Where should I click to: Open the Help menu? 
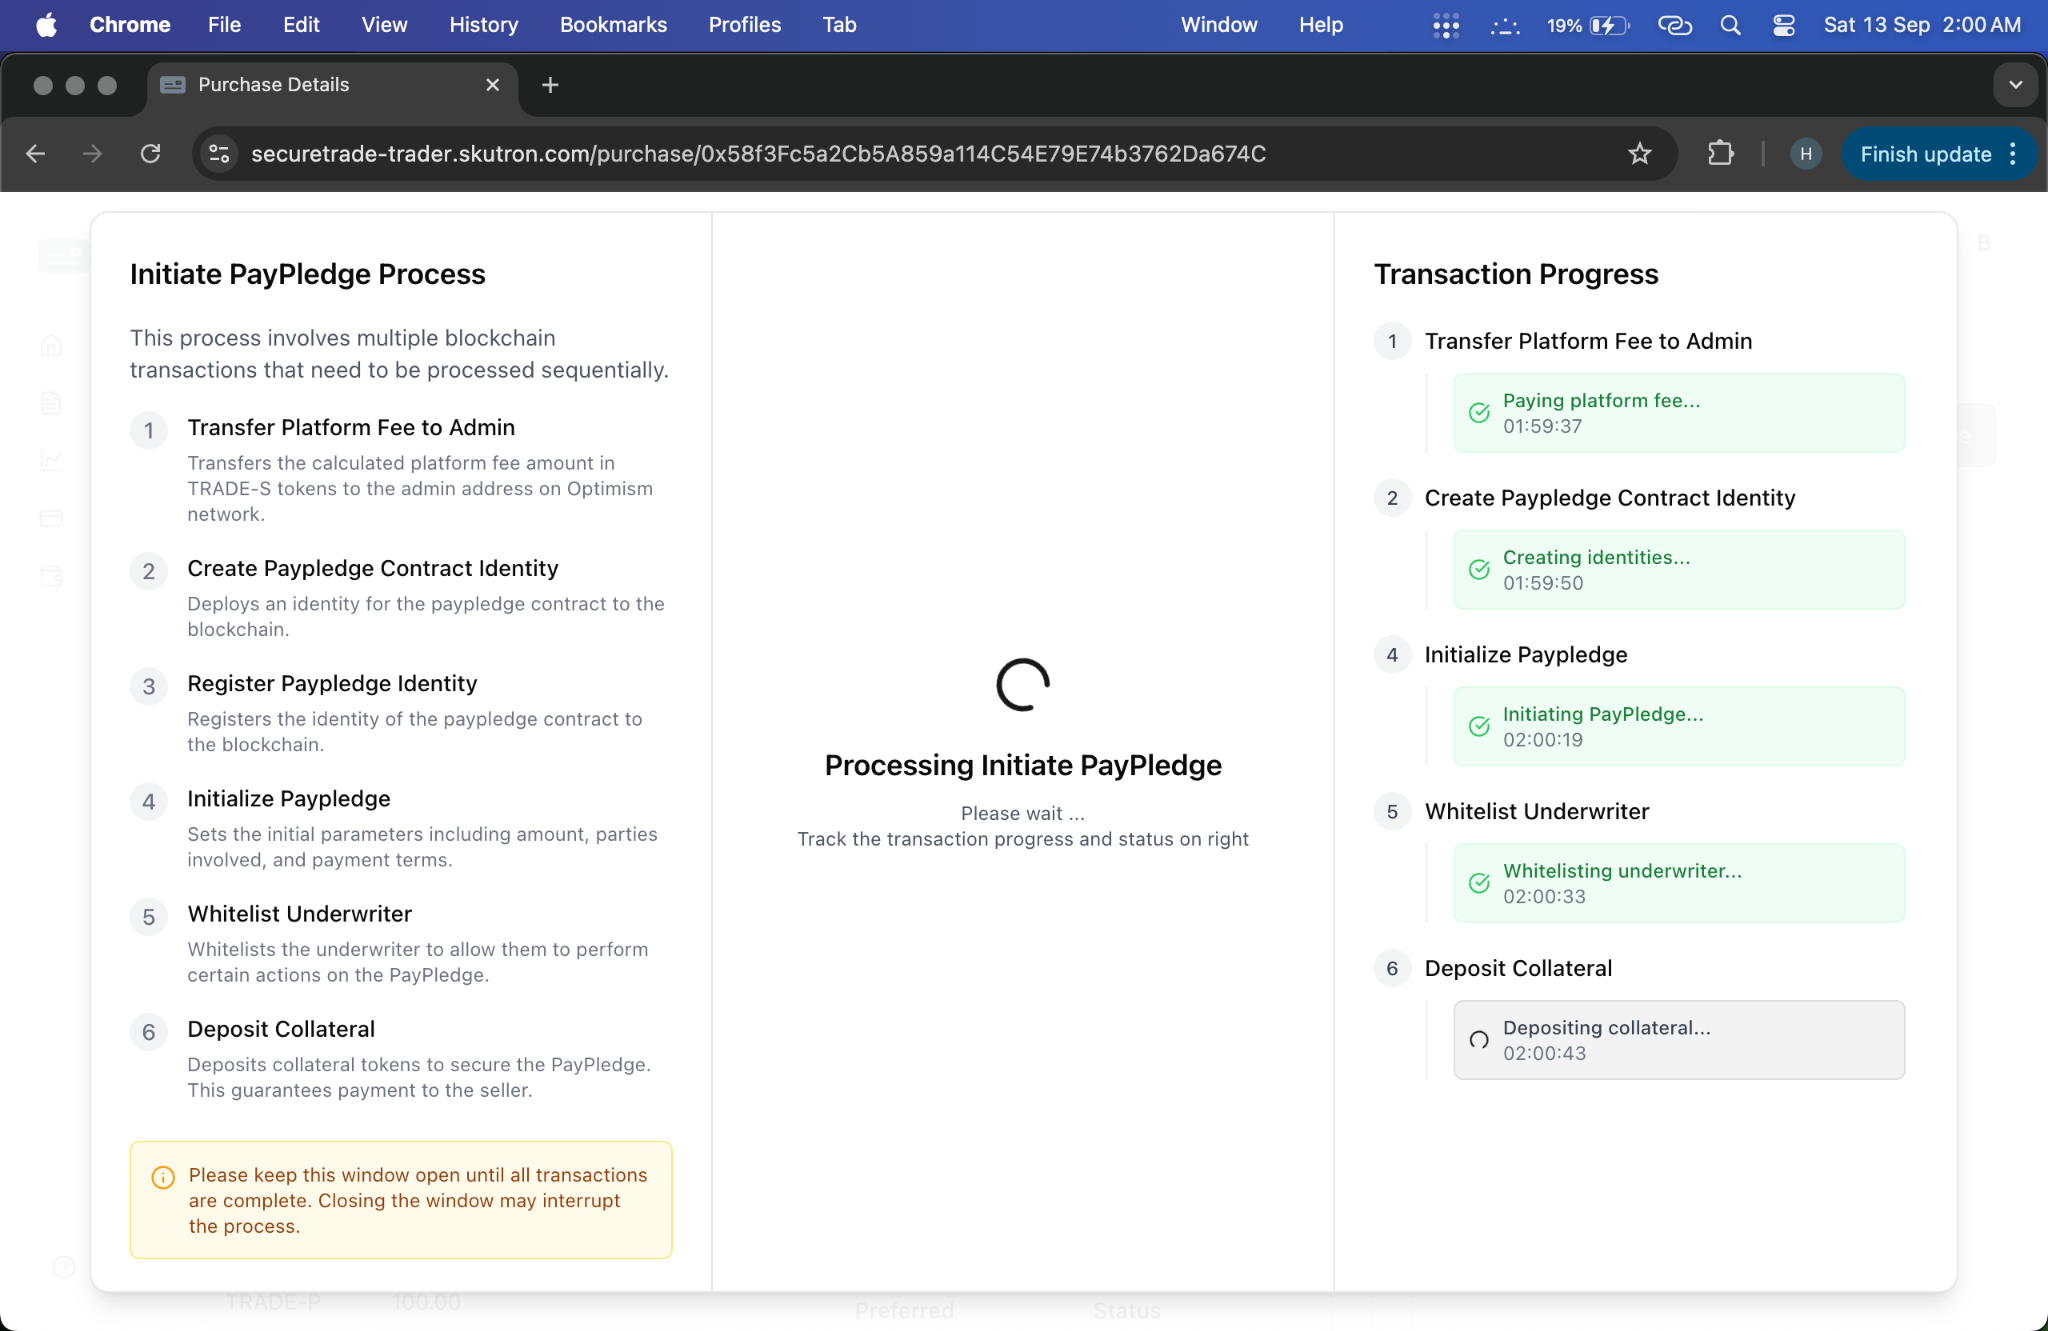pyautogui.click(x=1320, y=25)
